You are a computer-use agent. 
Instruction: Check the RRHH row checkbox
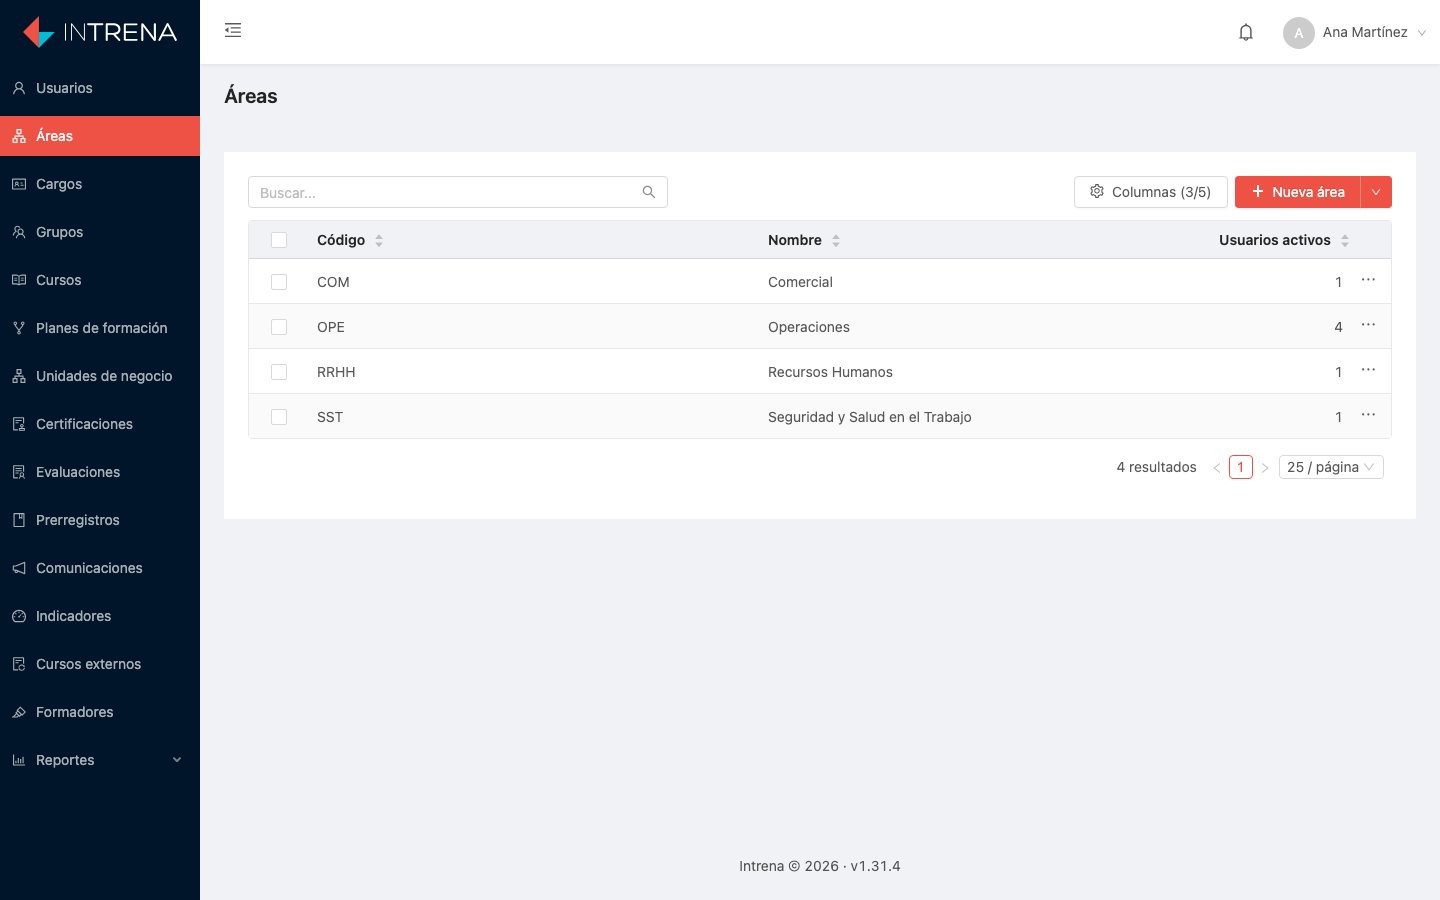point(279,372)
